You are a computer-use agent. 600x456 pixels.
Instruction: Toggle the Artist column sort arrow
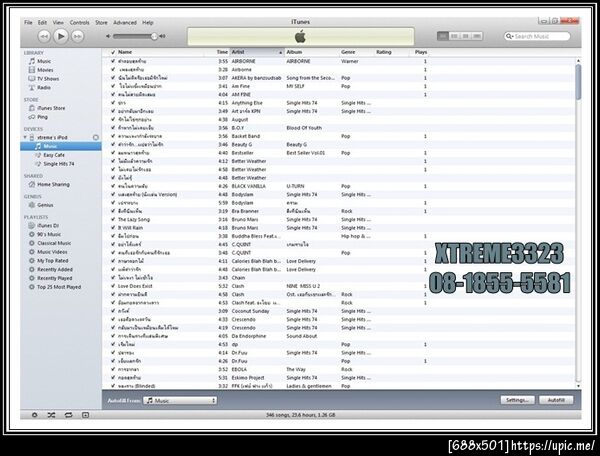click(x=280, y=52)
